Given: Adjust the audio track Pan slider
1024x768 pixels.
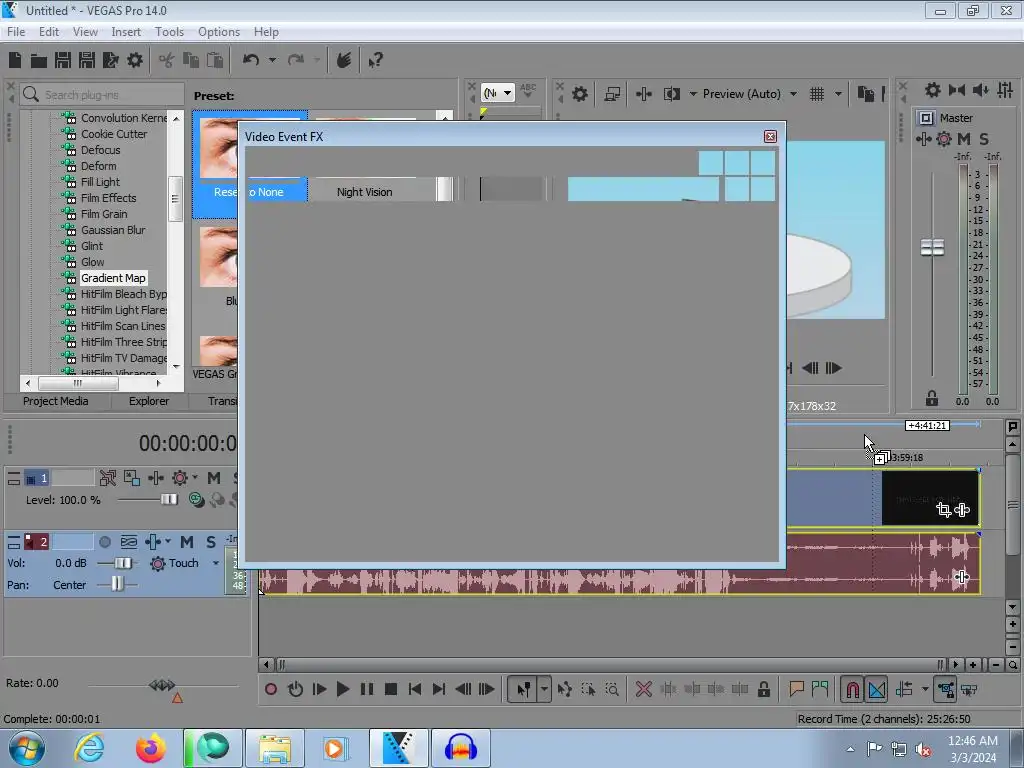Looking at the screenshot, I should [117, 584].
